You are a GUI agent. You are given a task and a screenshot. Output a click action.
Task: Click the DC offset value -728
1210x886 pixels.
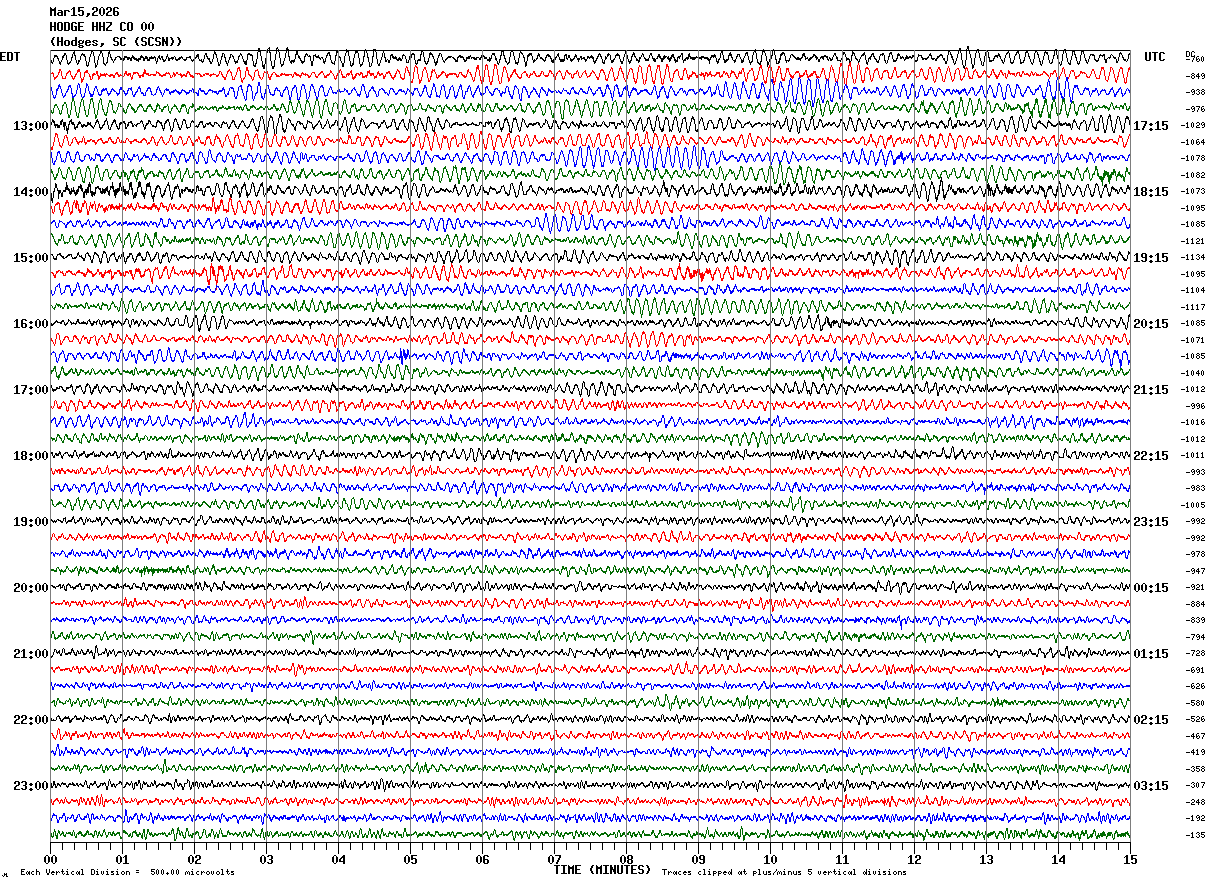(1195, 653)
